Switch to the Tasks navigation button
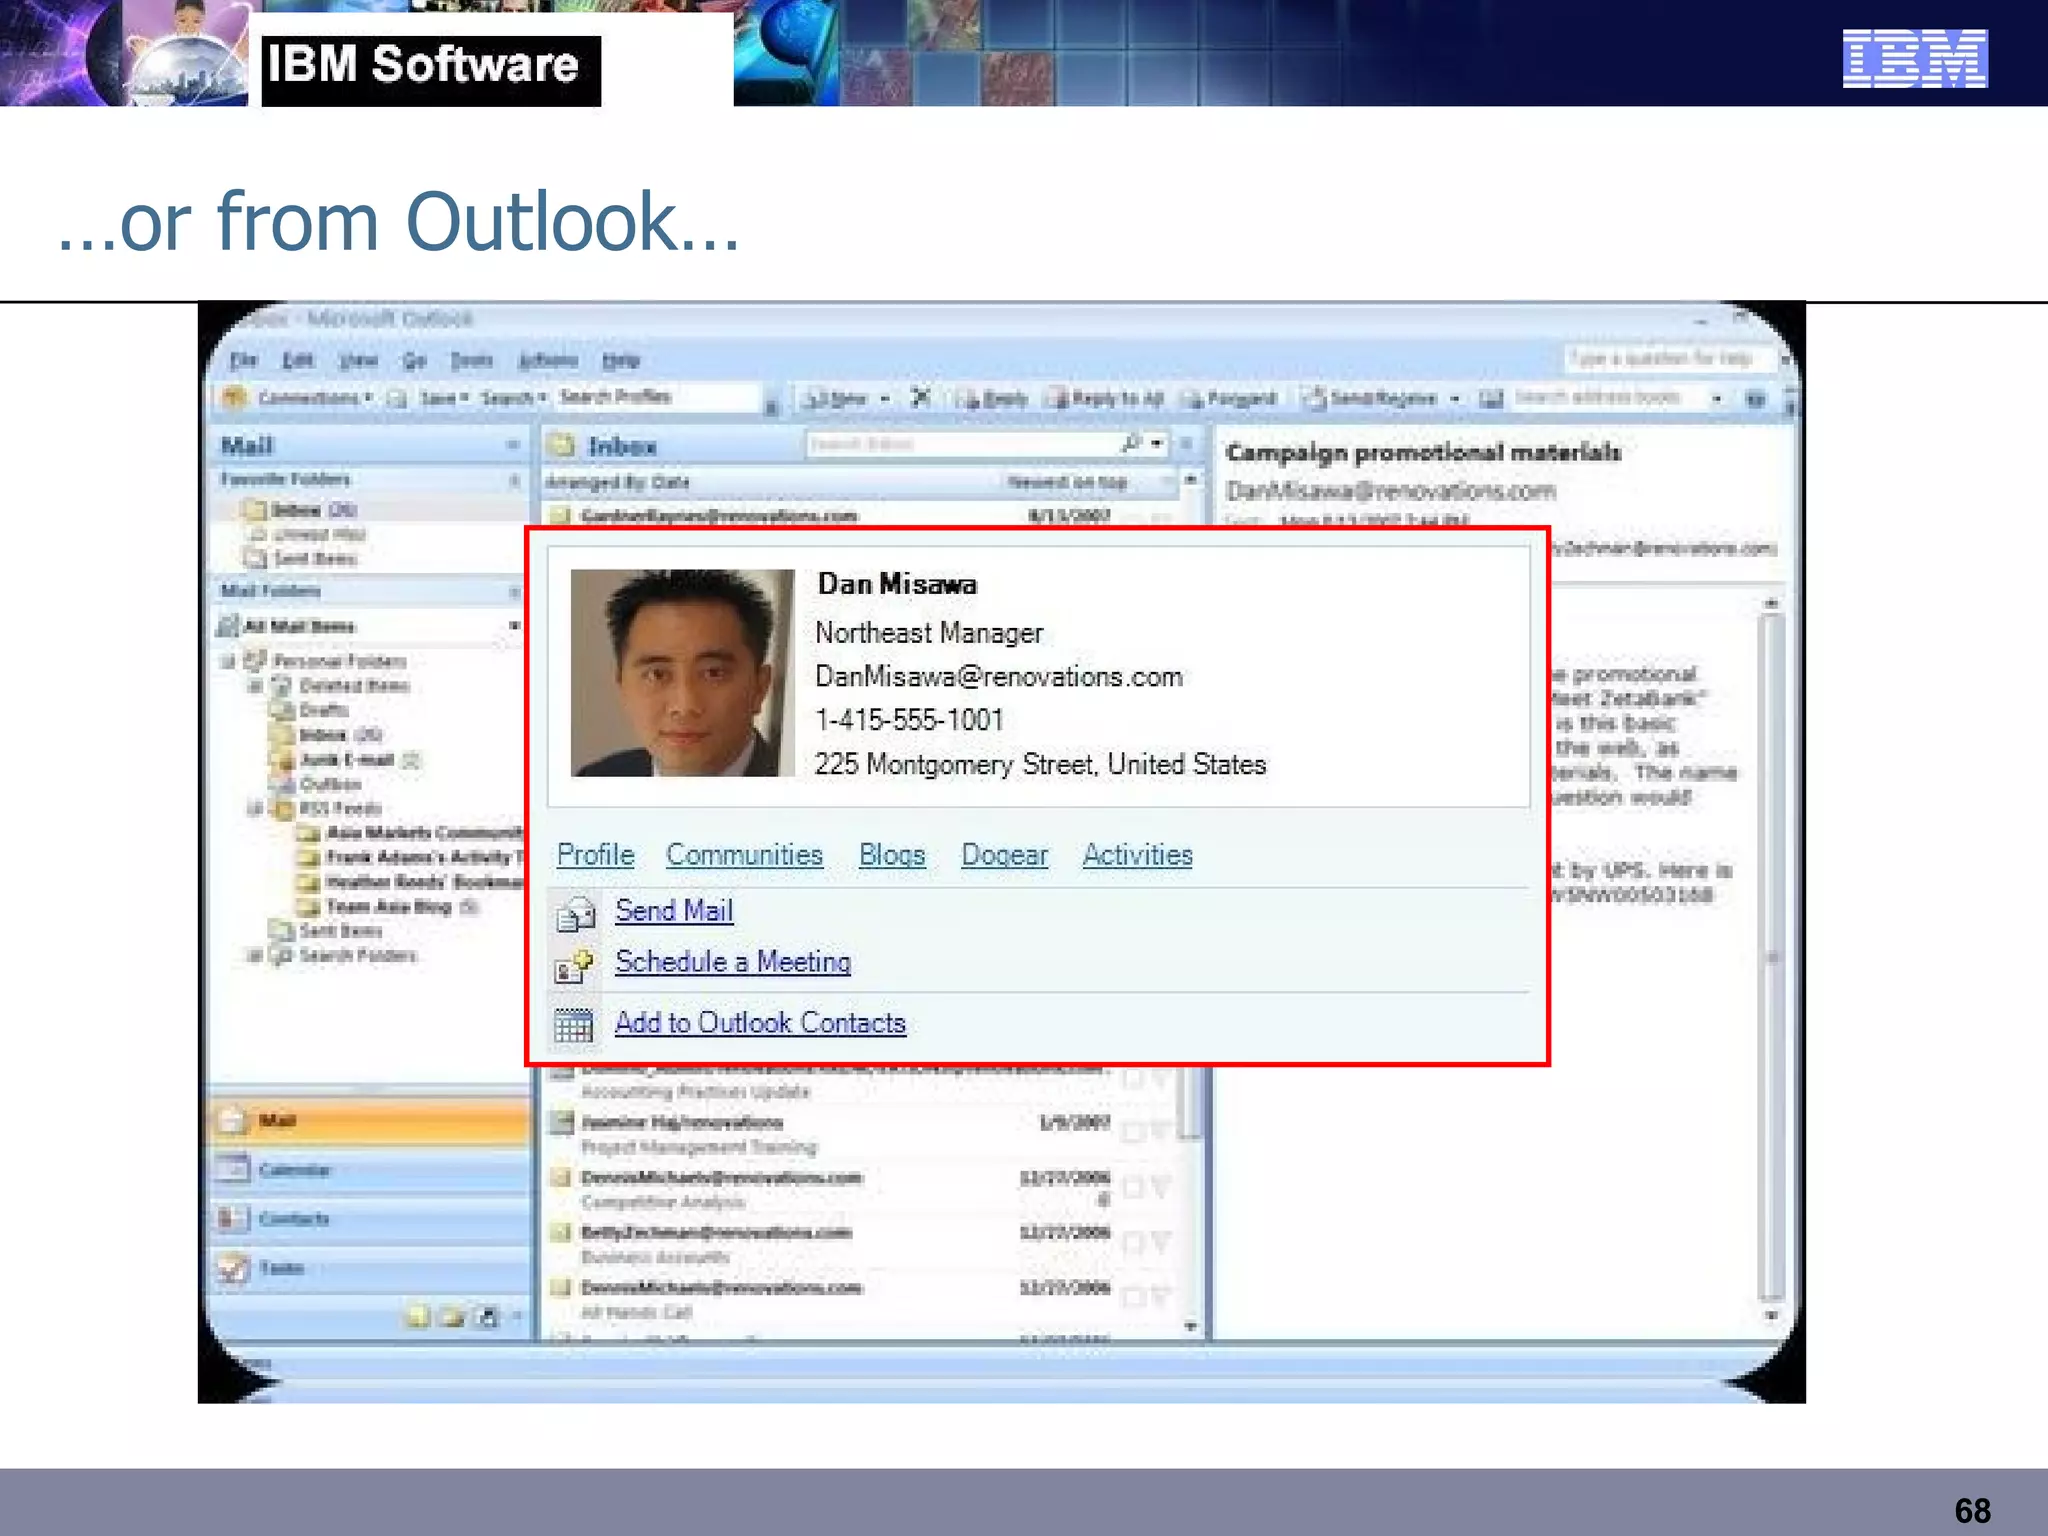Image resolution: width=2048 pixels, height=1536 pixels. [370, 1269]
